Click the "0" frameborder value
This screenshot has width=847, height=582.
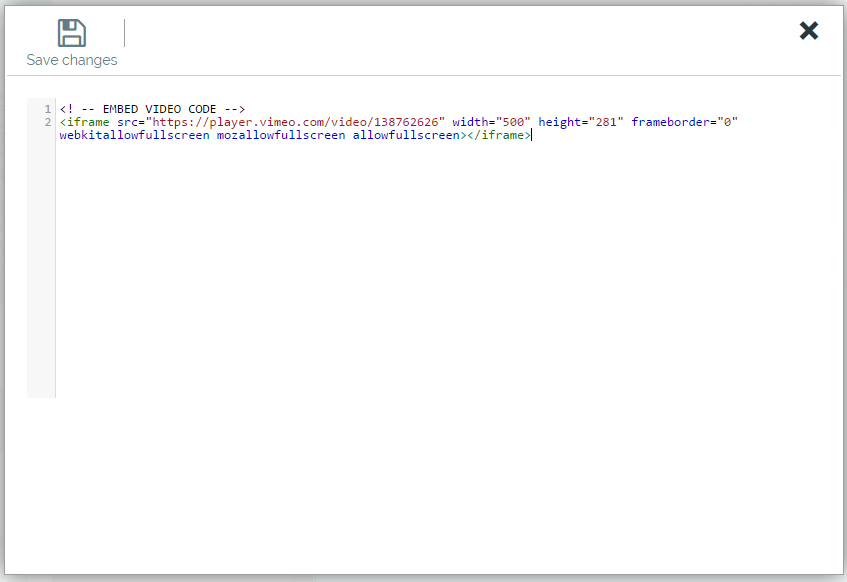click(728, 122)
